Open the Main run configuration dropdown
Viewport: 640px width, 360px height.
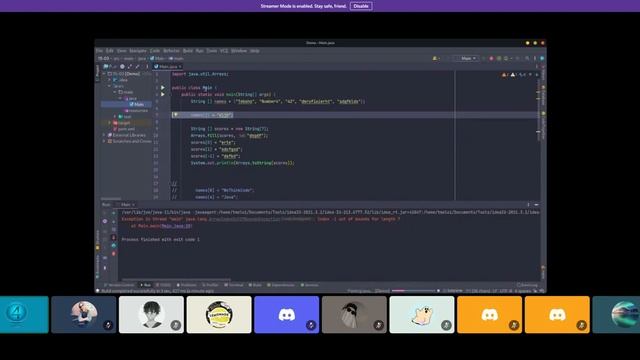[x=468, y=58]
